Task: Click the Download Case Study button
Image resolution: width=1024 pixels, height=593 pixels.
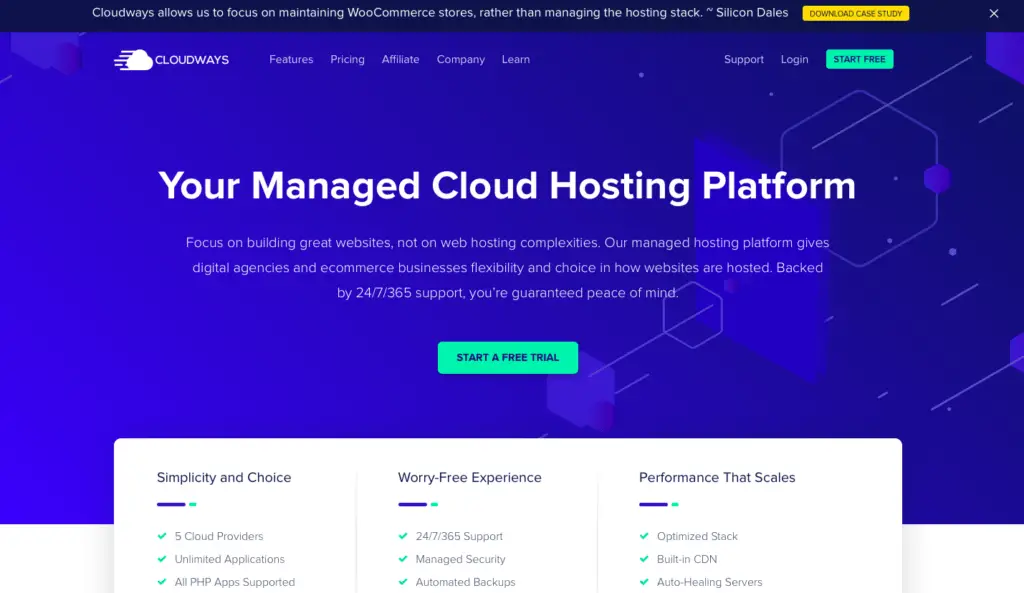Action: pyautogui.click(x=856, y=13)
